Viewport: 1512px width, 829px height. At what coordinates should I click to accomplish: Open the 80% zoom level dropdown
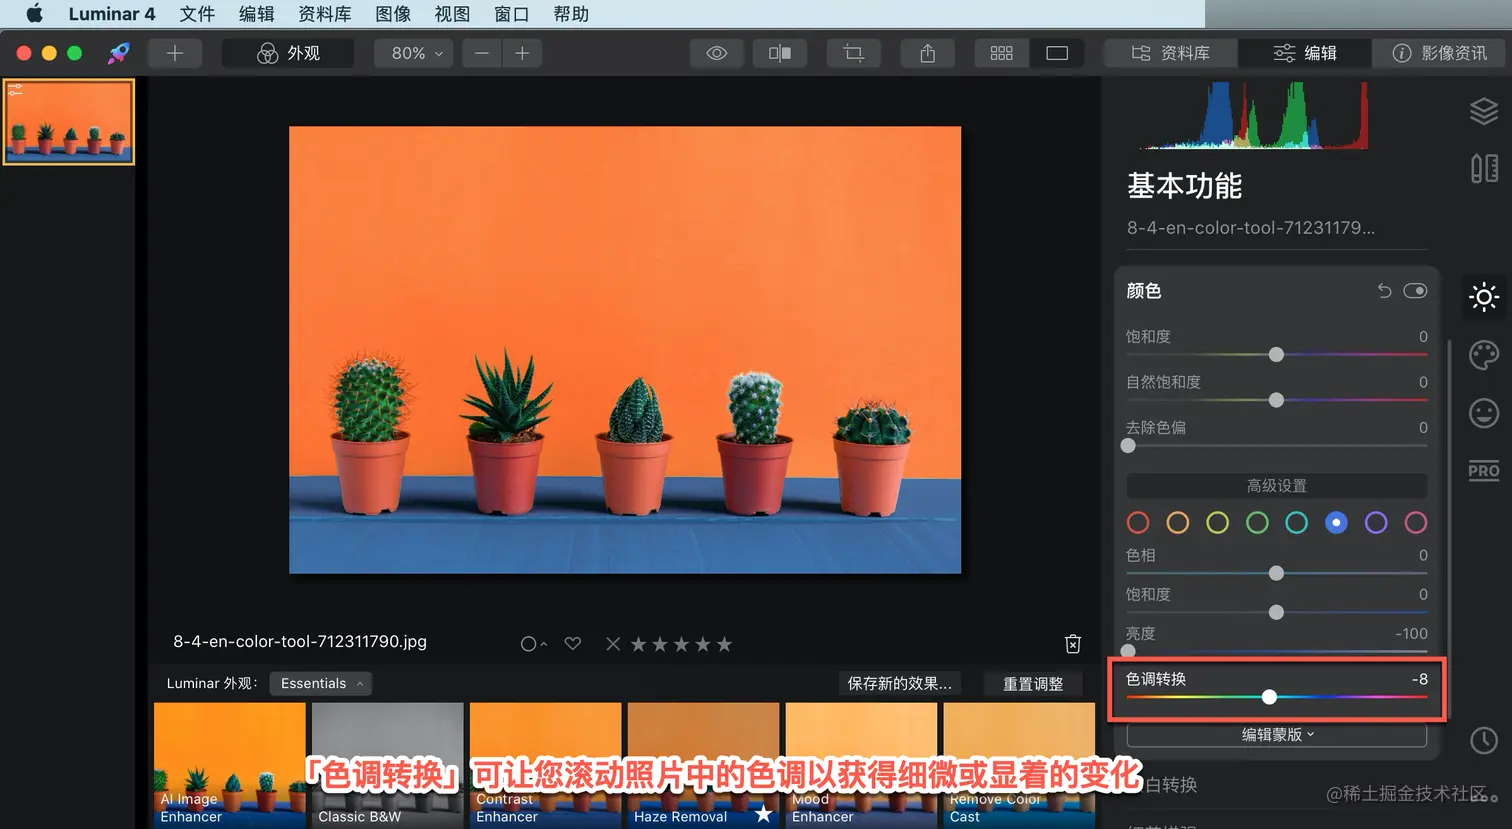[414, 53]
